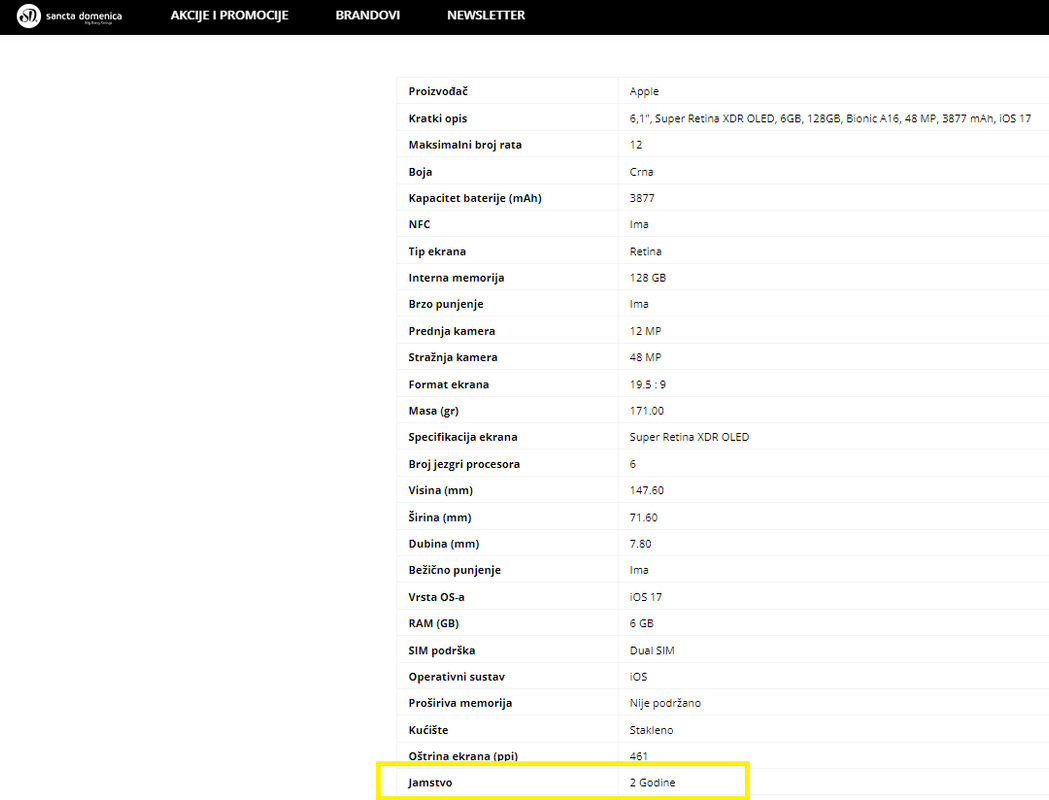Click the Kućište label

click(428, 730)
